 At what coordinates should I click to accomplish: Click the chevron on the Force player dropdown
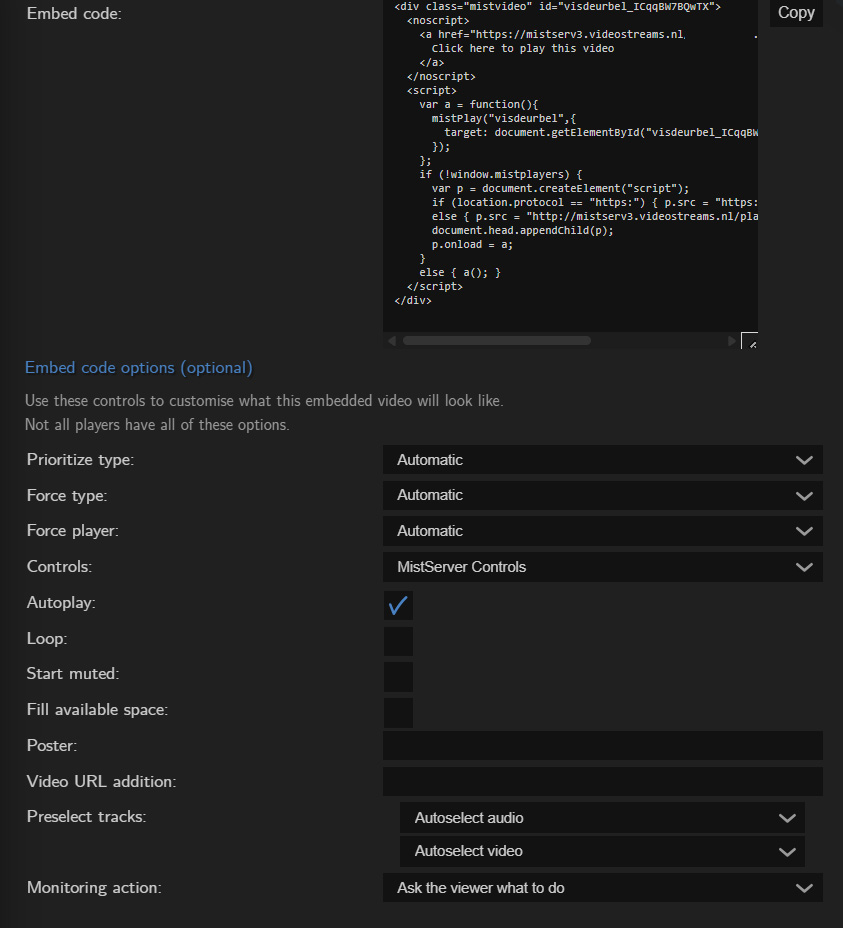coord(804,531)
